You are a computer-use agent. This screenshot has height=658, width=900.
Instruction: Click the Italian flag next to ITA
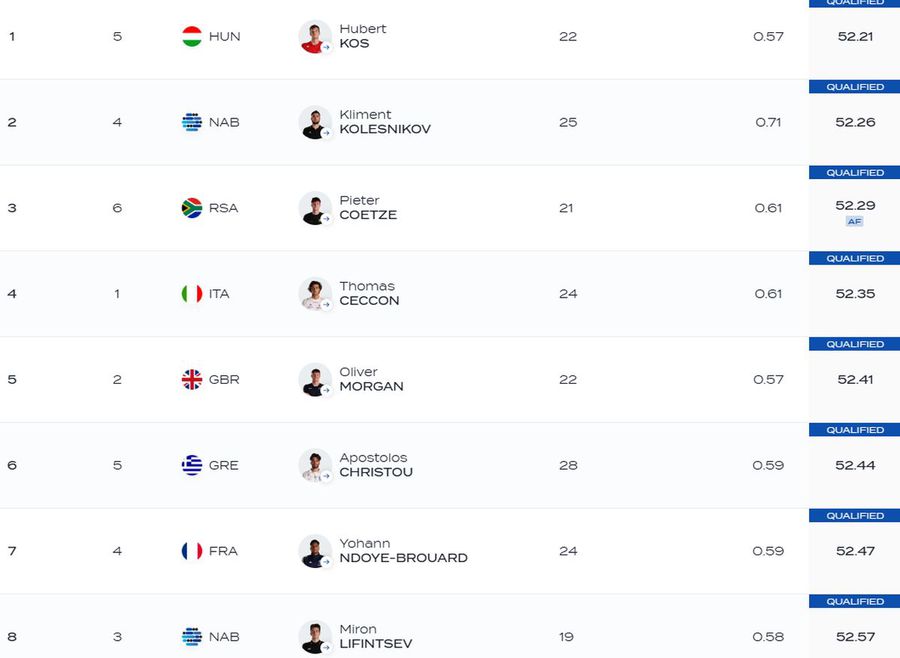tap(190, 294)
